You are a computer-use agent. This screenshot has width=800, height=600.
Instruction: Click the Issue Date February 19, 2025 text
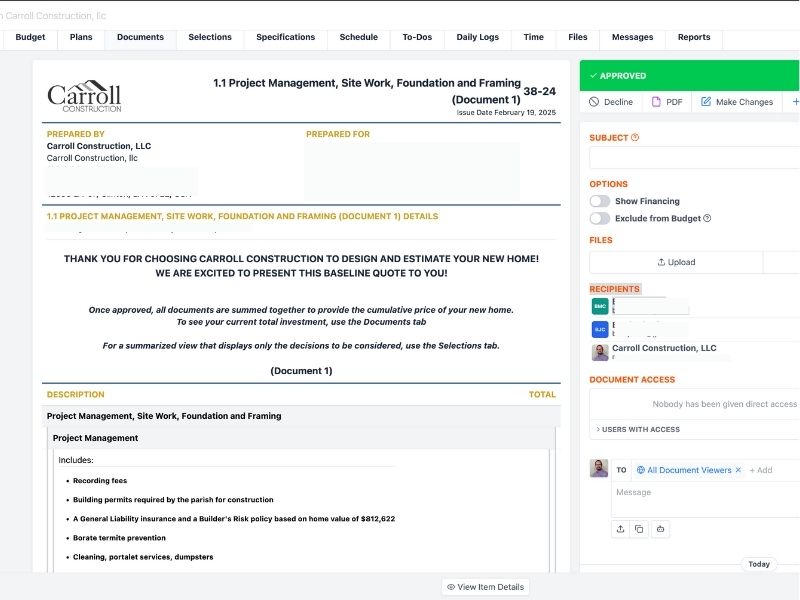(x=506, y=112)
